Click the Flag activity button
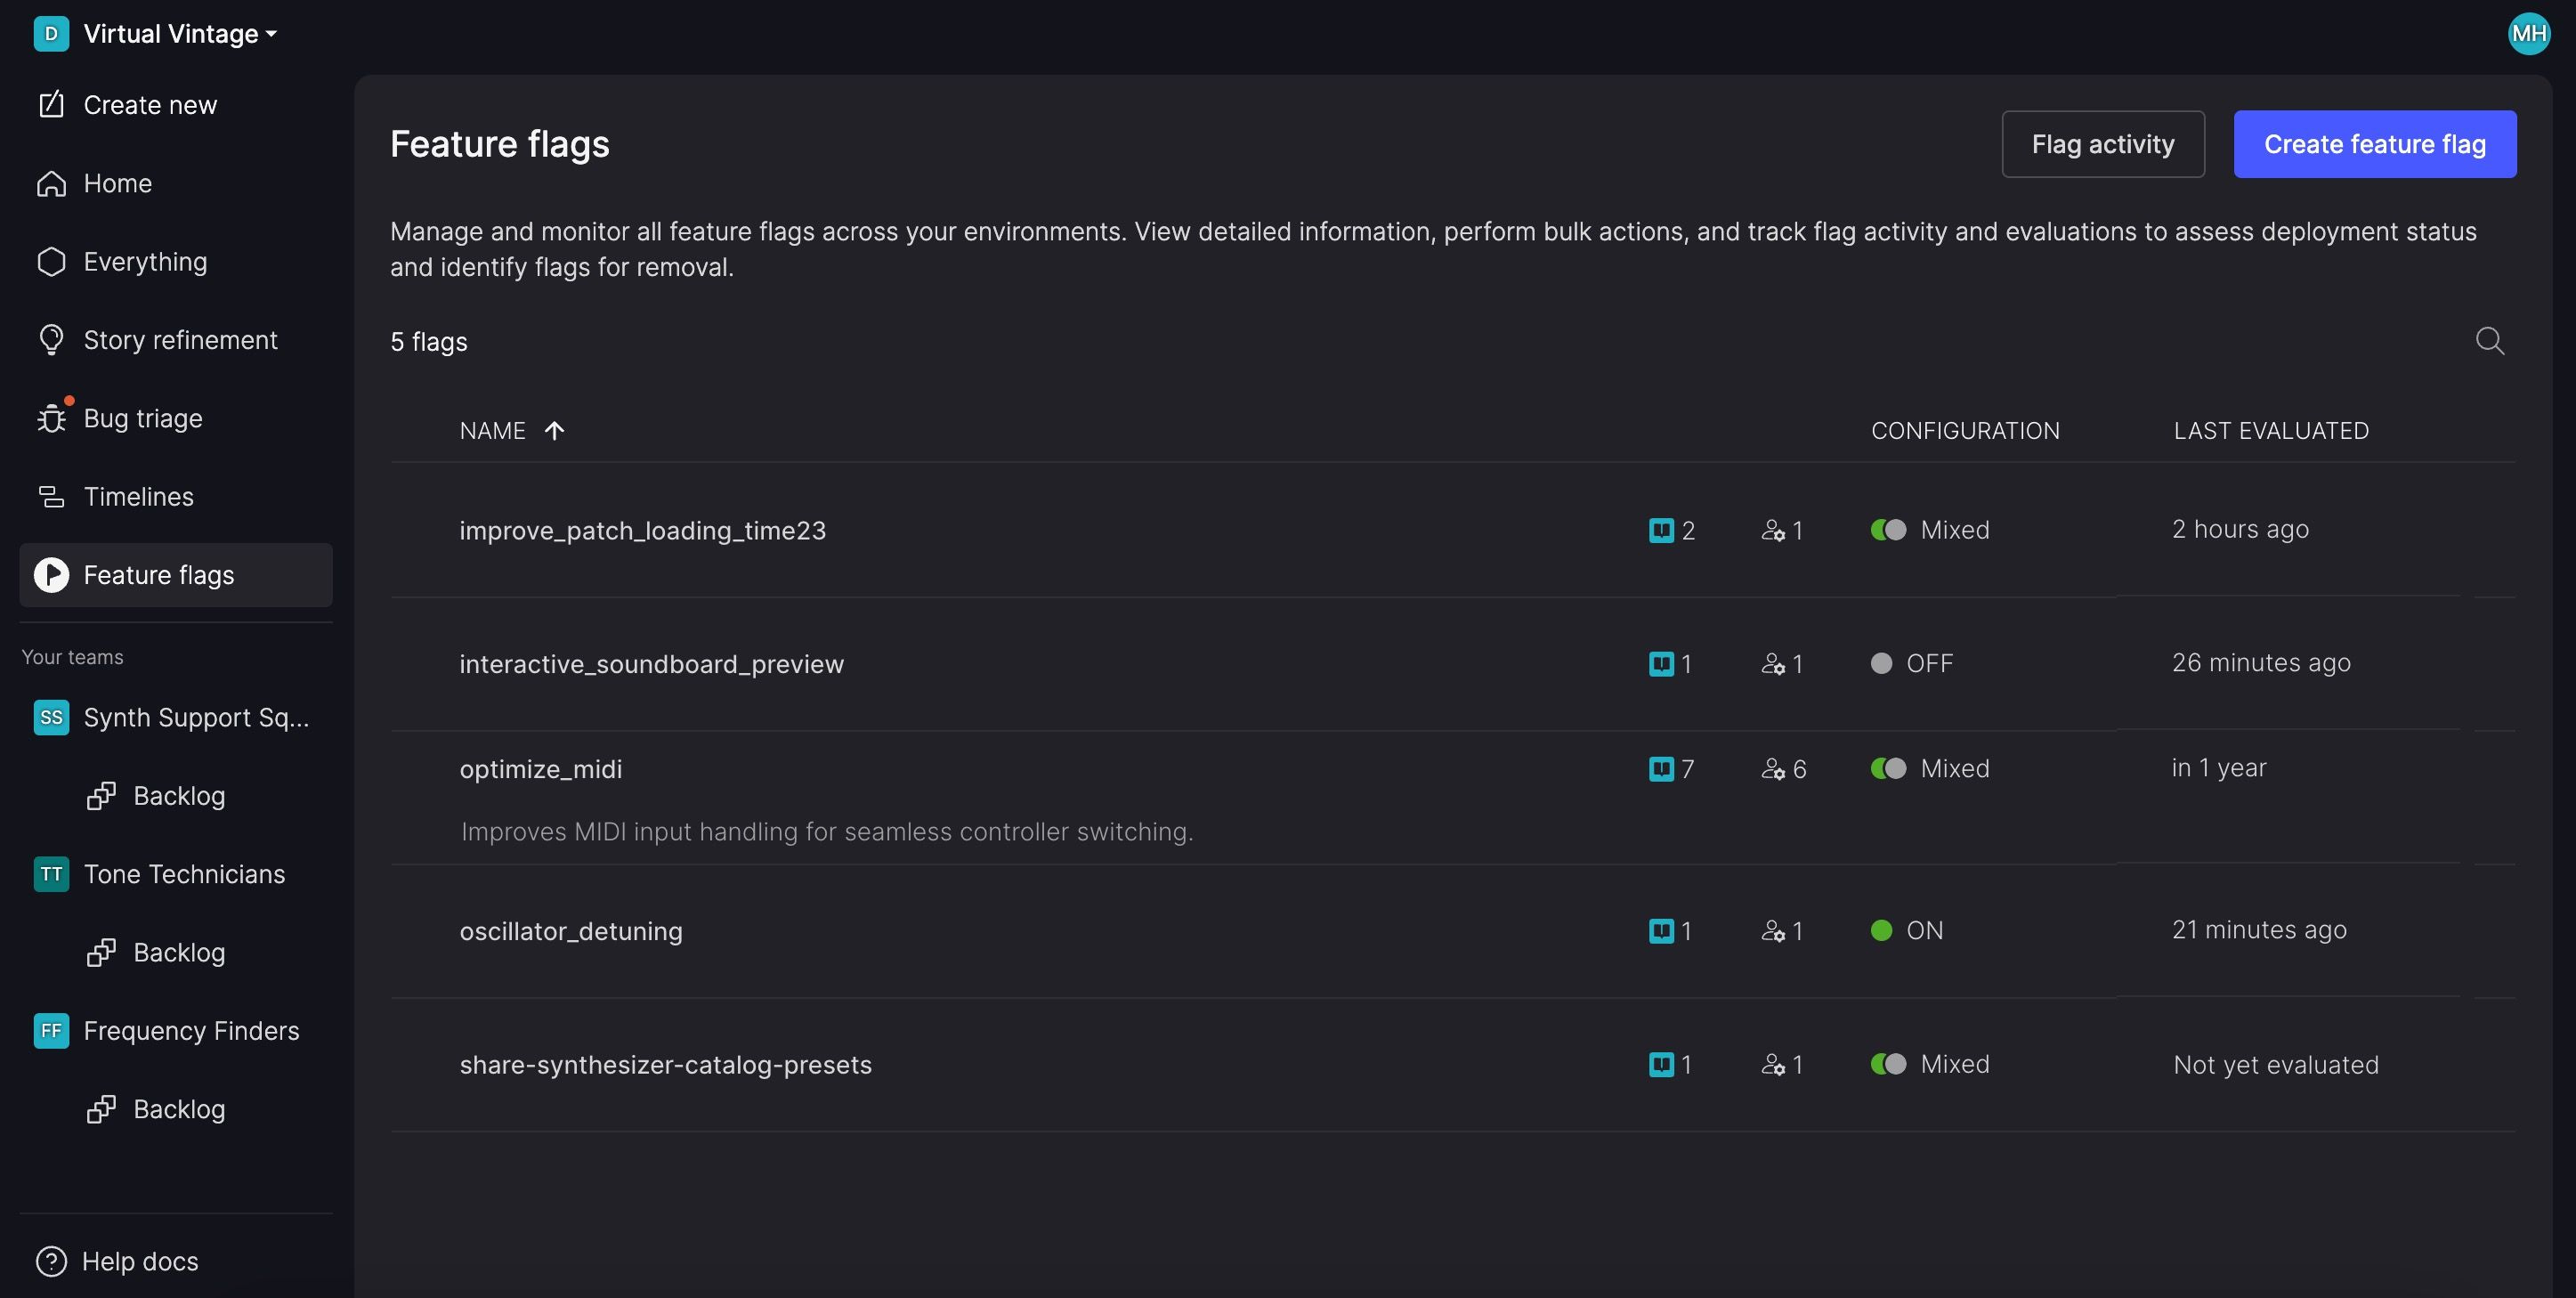The height and width of the screenshot is (1298, 2576). [2102, 144]
